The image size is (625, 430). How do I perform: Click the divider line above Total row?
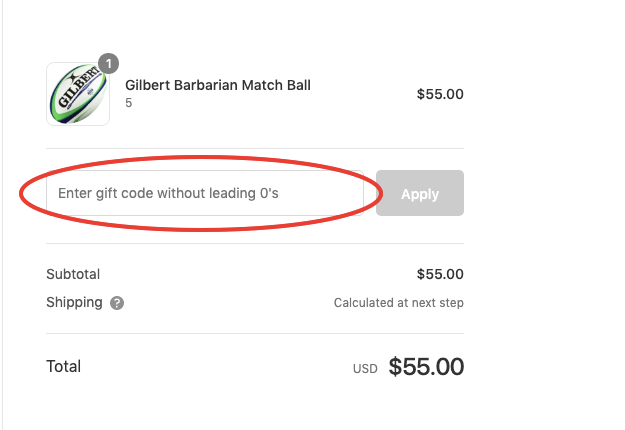click(x=255, y=334)
